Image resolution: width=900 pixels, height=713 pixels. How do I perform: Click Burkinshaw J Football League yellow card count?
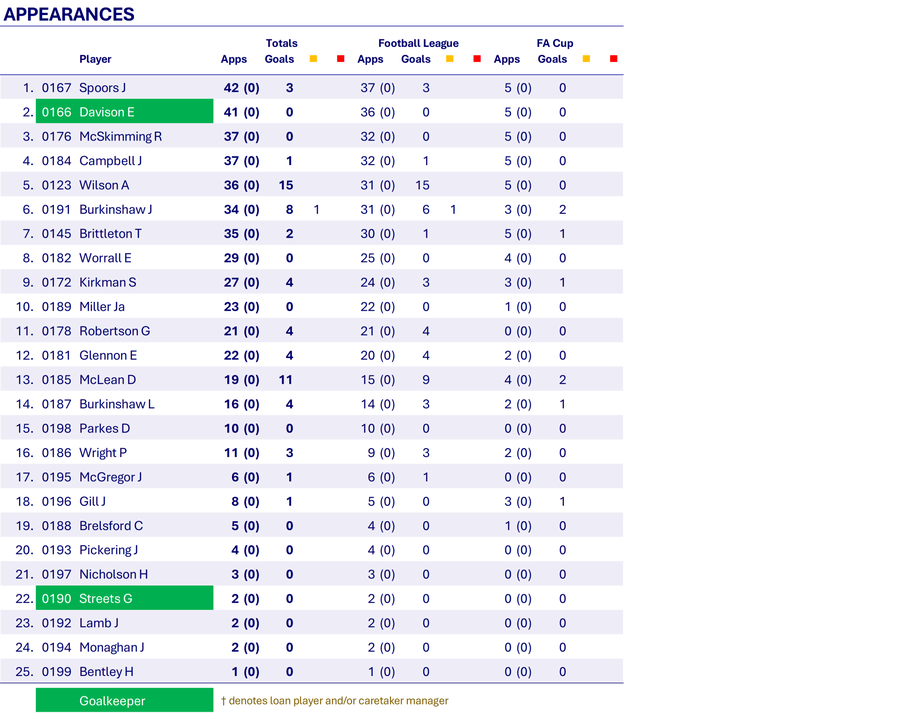click(453, 210)
